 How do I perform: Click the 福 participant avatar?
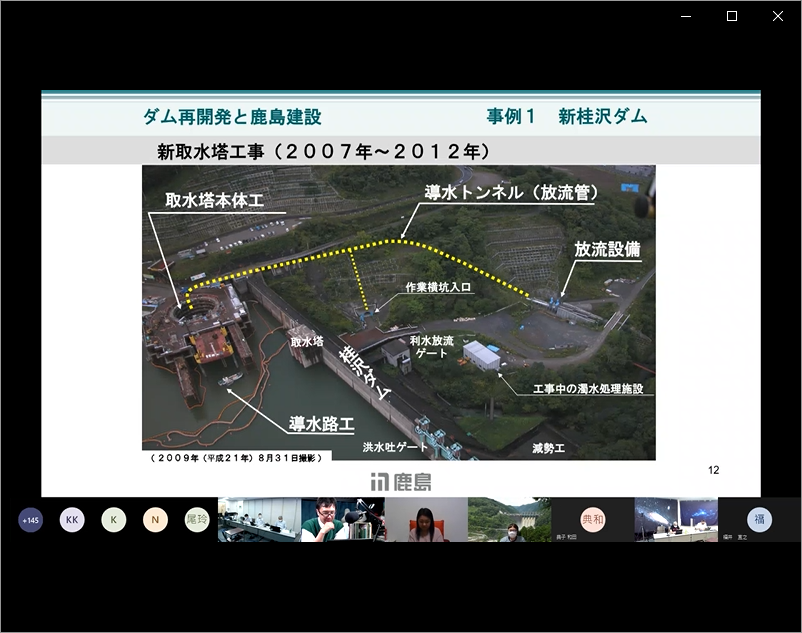click(760, 520)
